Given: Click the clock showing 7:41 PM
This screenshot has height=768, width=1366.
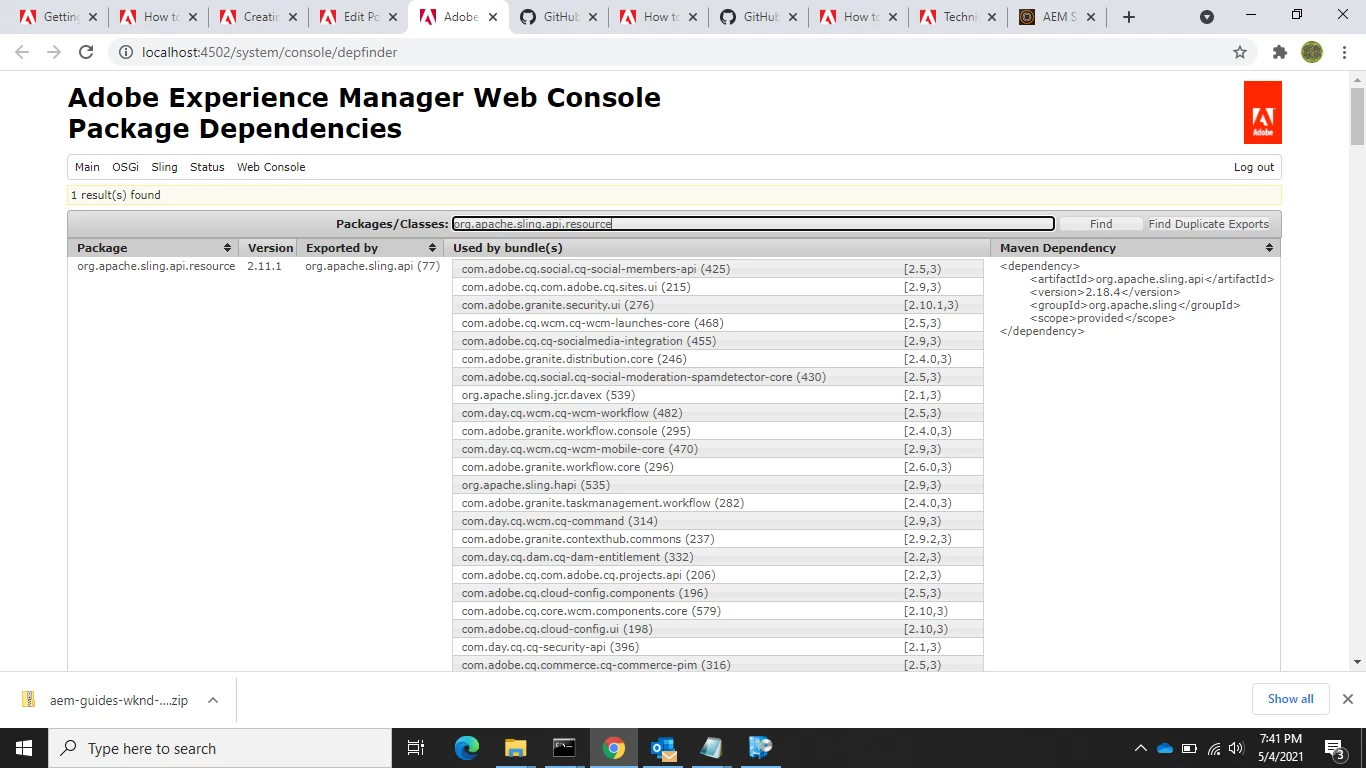Looking at the screenshot, I should (1281, 739).
